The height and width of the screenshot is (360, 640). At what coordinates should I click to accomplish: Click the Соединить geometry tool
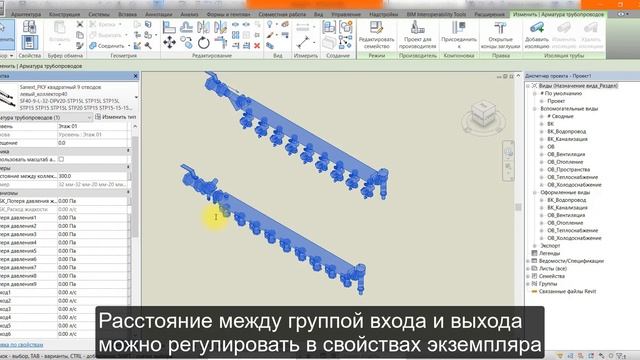[x=107, y=46]
